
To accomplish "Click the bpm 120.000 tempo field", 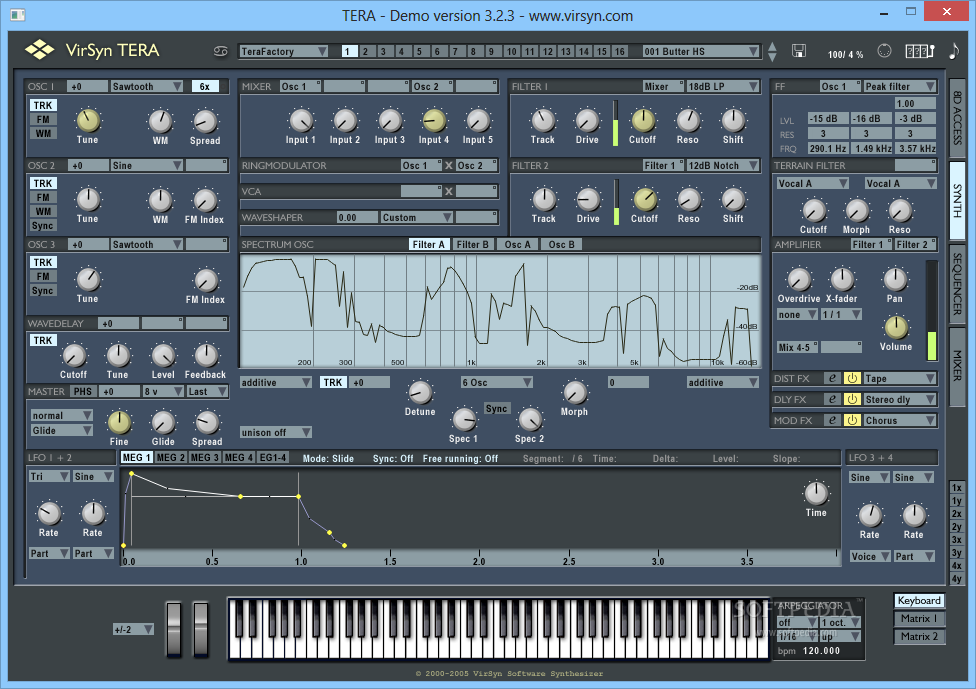I will point(819,651).
